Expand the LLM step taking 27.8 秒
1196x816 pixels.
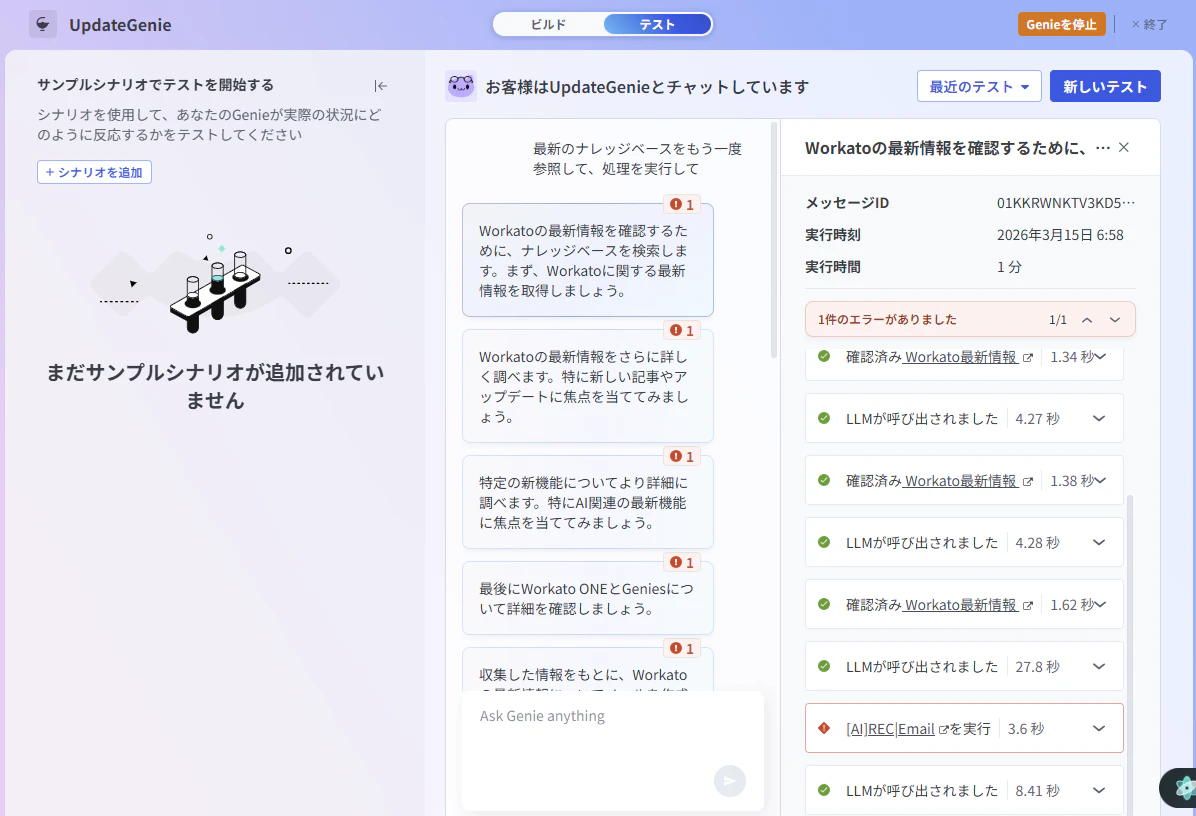1099,667
